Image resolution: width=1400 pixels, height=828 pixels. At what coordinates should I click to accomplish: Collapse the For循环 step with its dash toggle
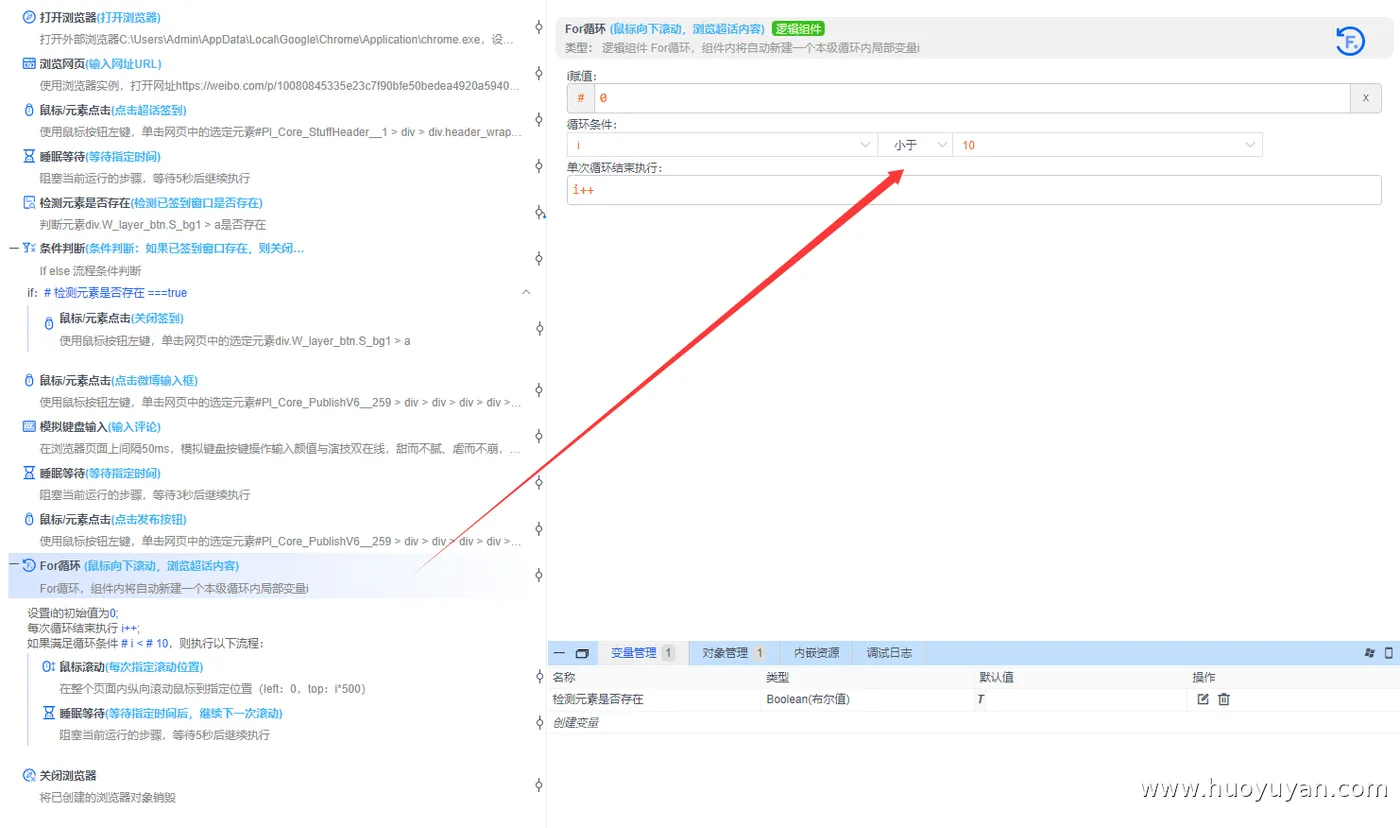point(13,566)
